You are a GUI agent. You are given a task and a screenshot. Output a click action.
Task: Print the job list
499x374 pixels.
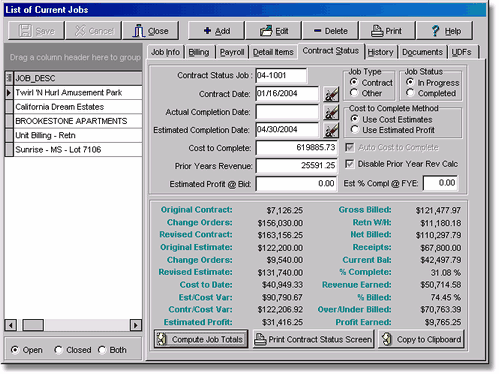point(387,31)
